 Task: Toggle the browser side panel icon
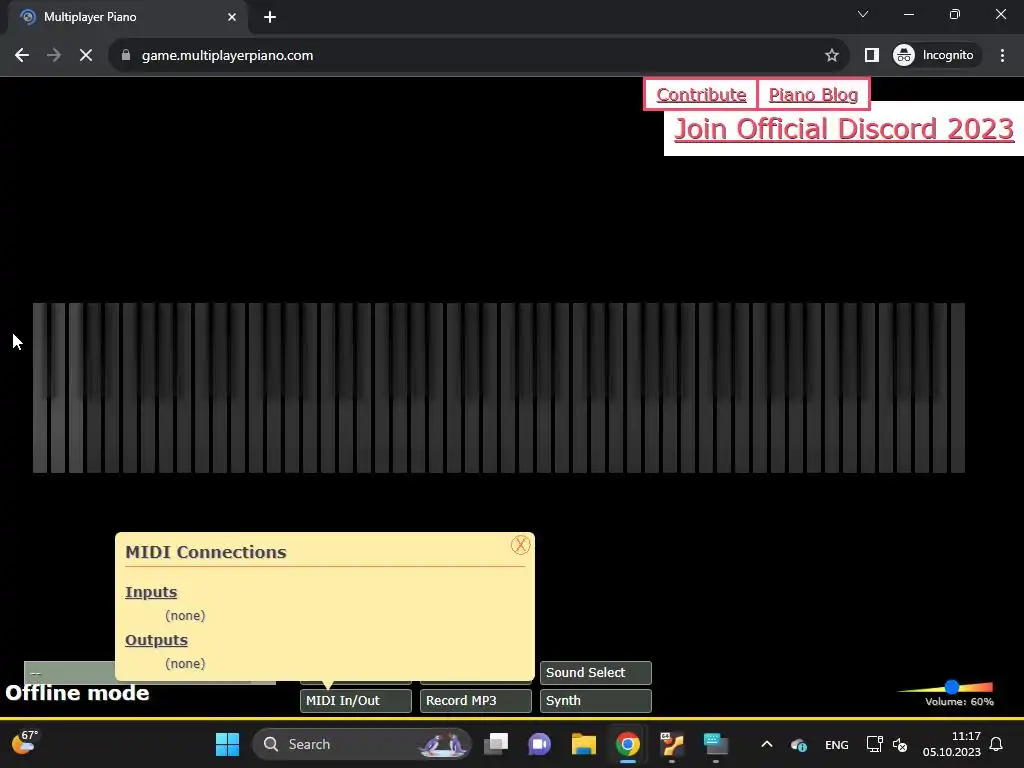[x=872, y=56]
